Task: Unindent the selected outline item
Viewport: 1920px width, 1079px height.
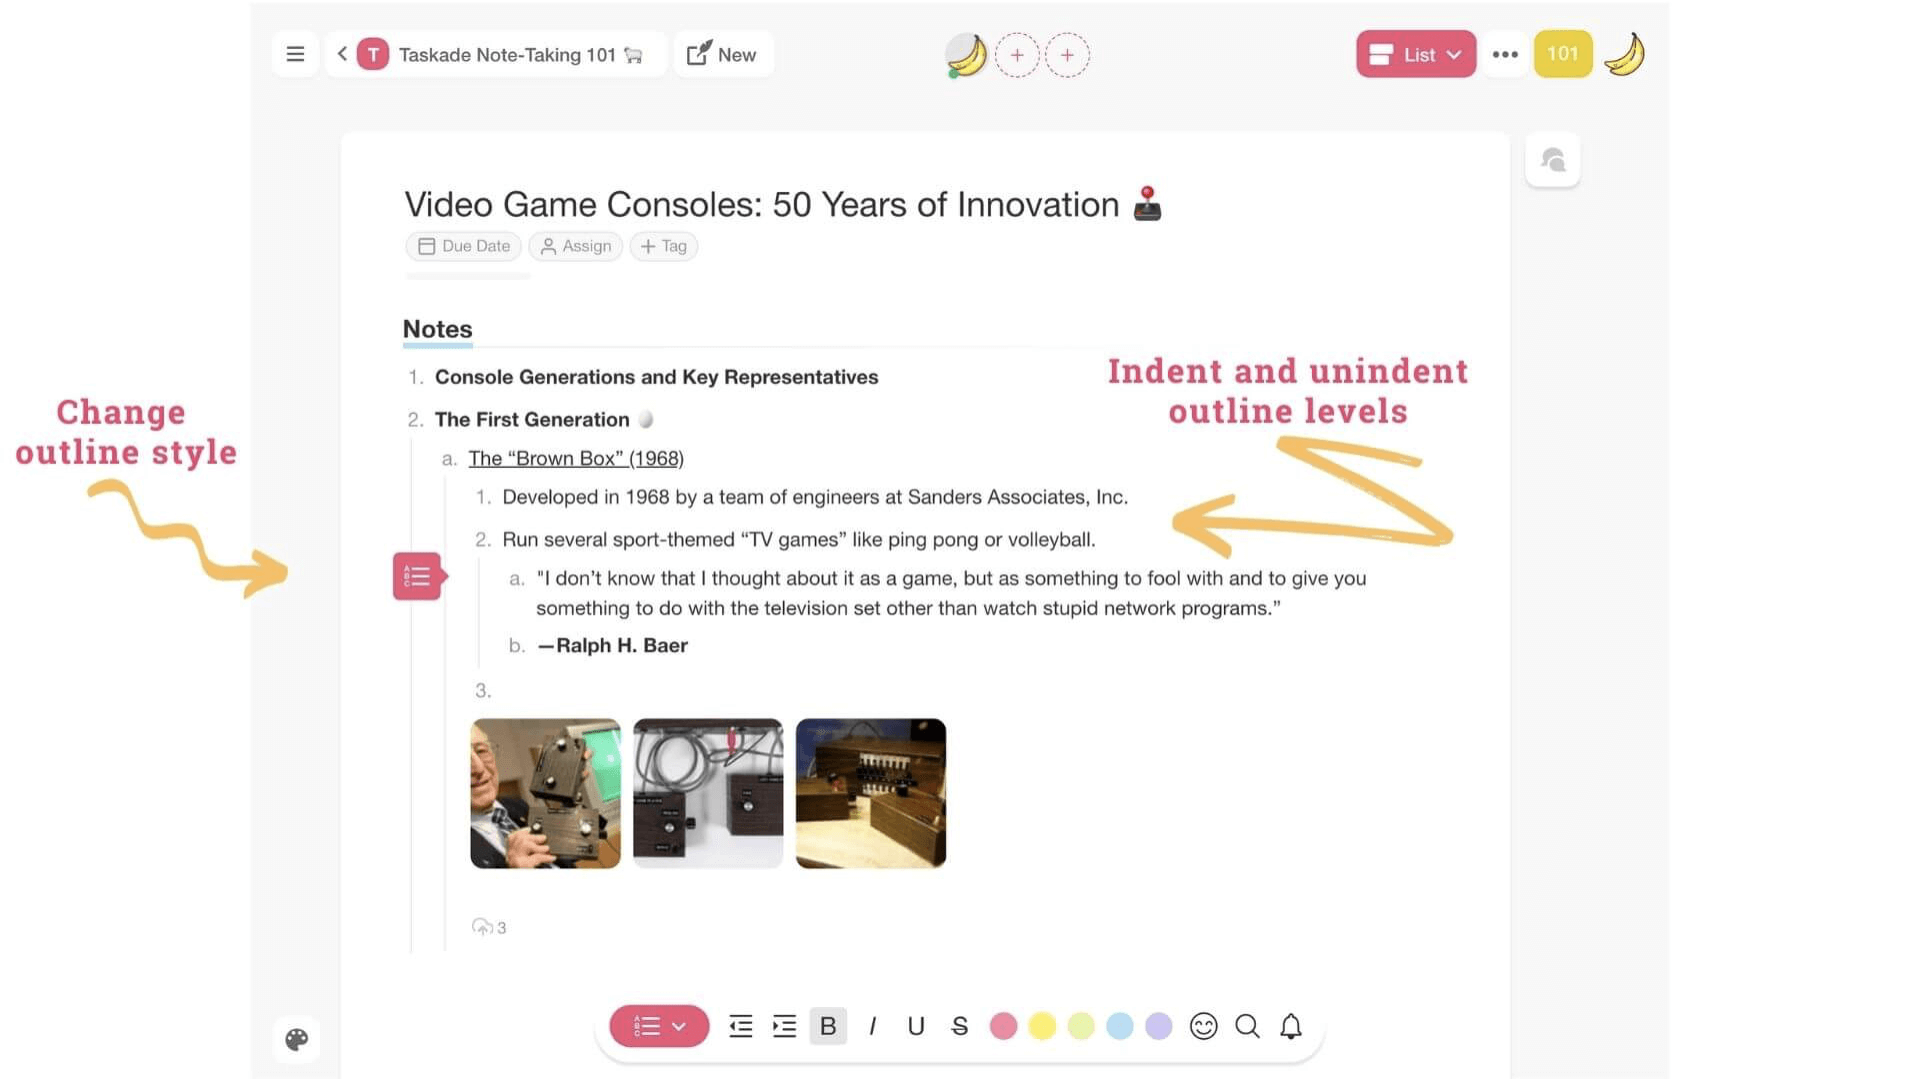Action: 740,1026
